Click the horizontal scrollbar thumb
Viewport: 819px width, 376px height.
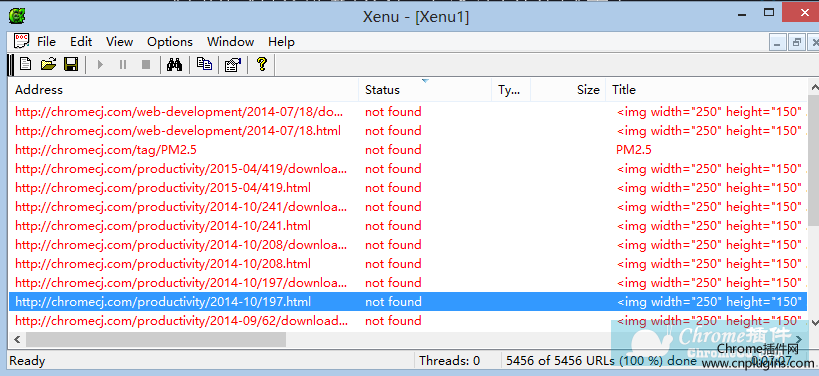click(x=156, y=339)
